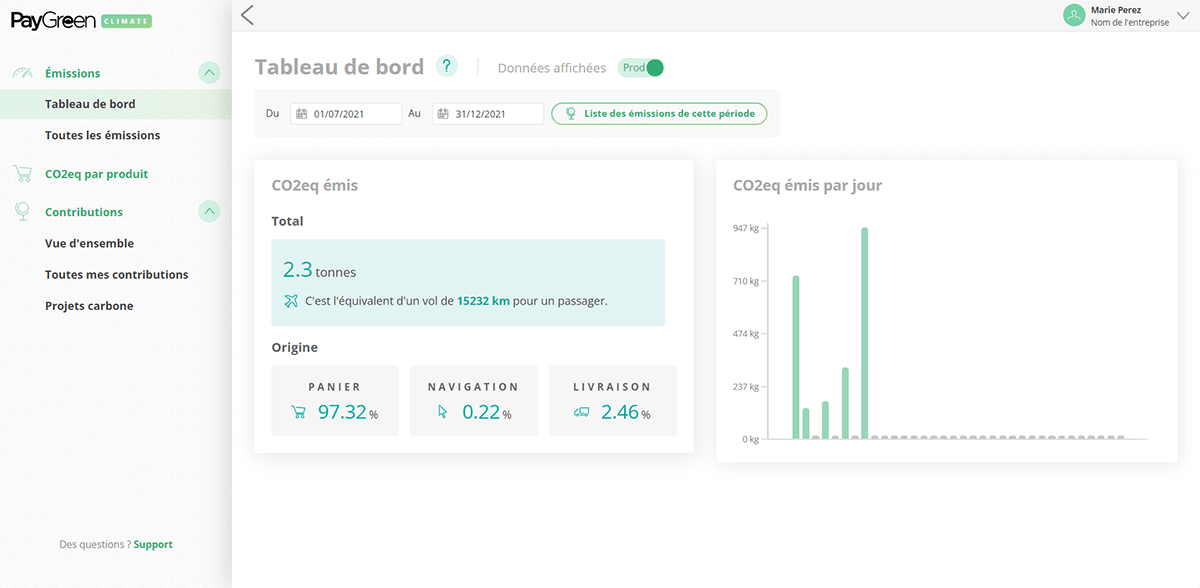
Task: Open CO2eq par produit
Action: [97, 174]
